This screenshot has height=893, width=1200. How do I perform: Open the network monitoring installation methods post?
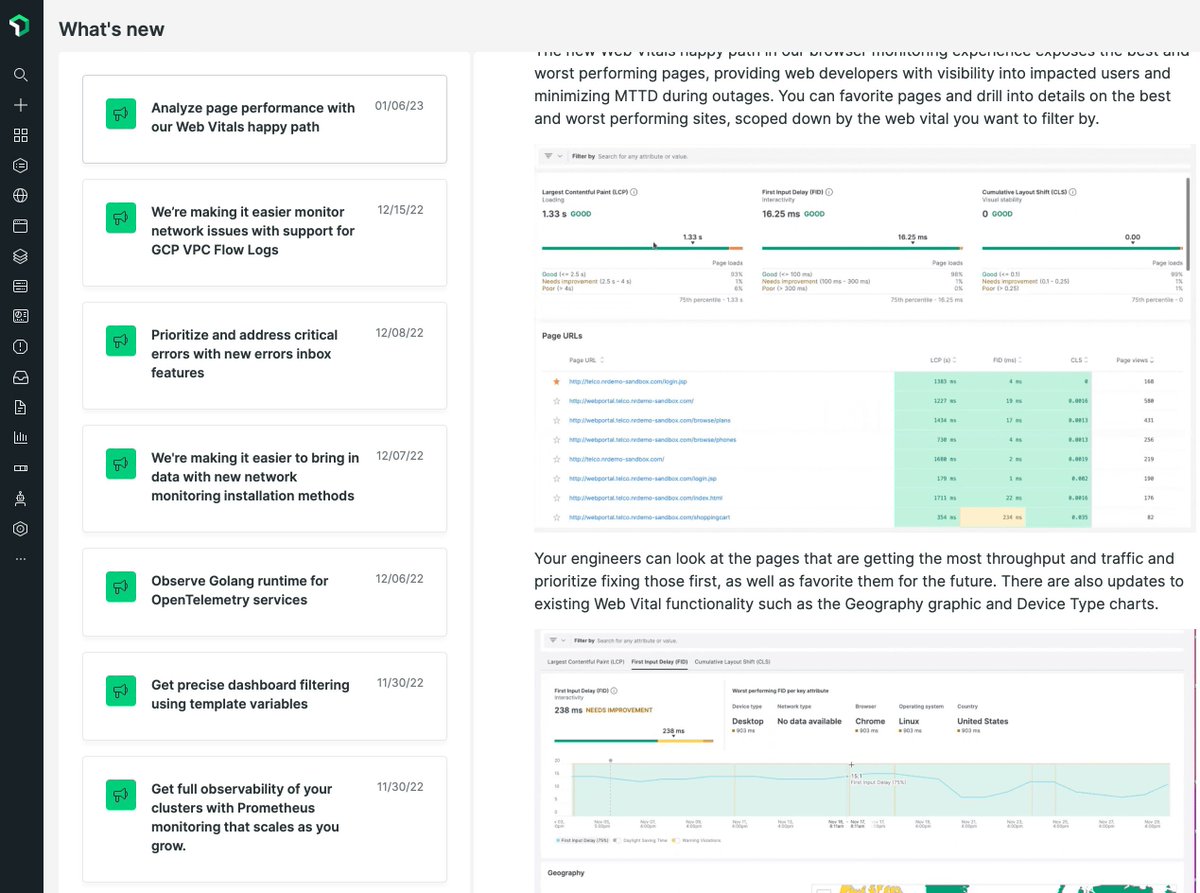pos(264,478)
